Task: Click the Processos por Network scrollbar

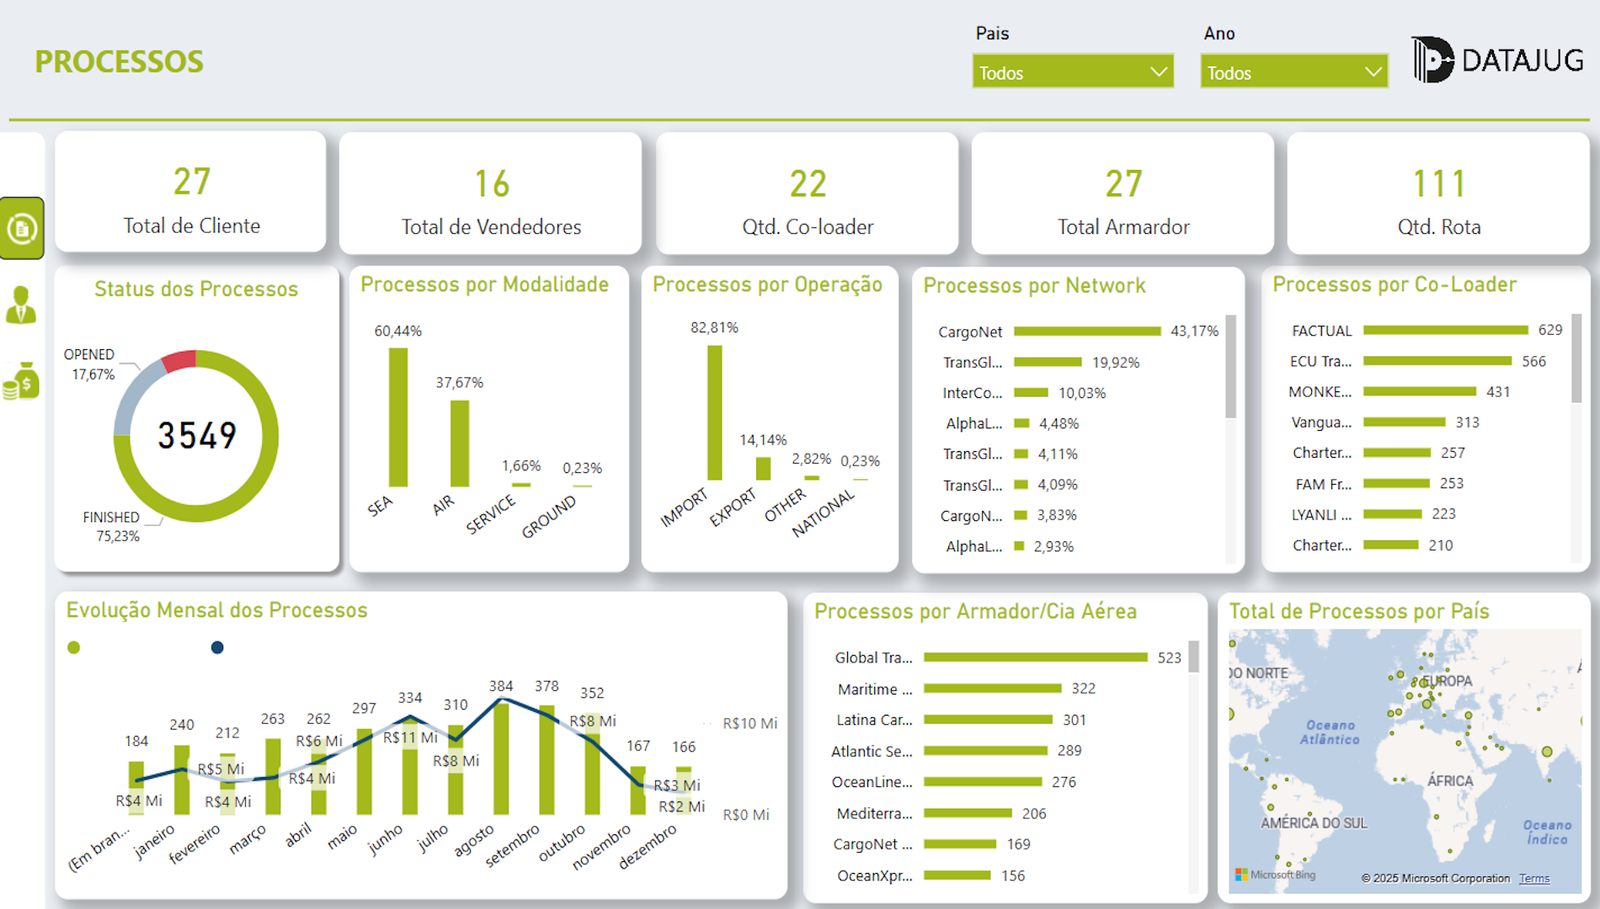Action: click(1231, 368)
